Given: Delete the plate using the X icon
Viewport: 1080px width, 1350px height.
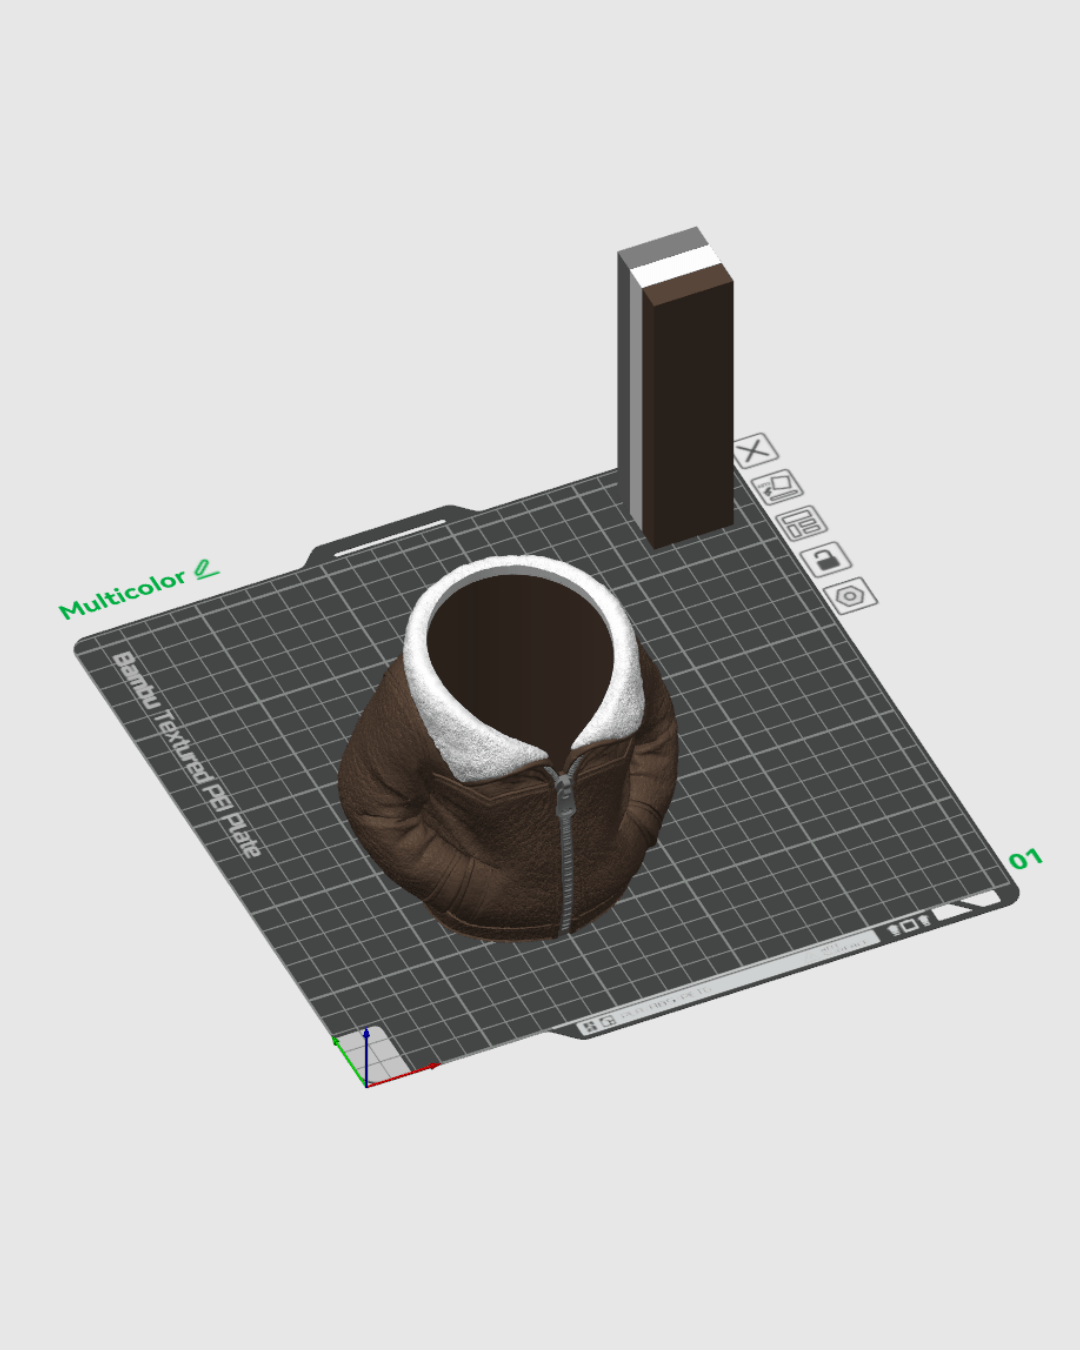Looking at the screenshot, I should point(755,452).
